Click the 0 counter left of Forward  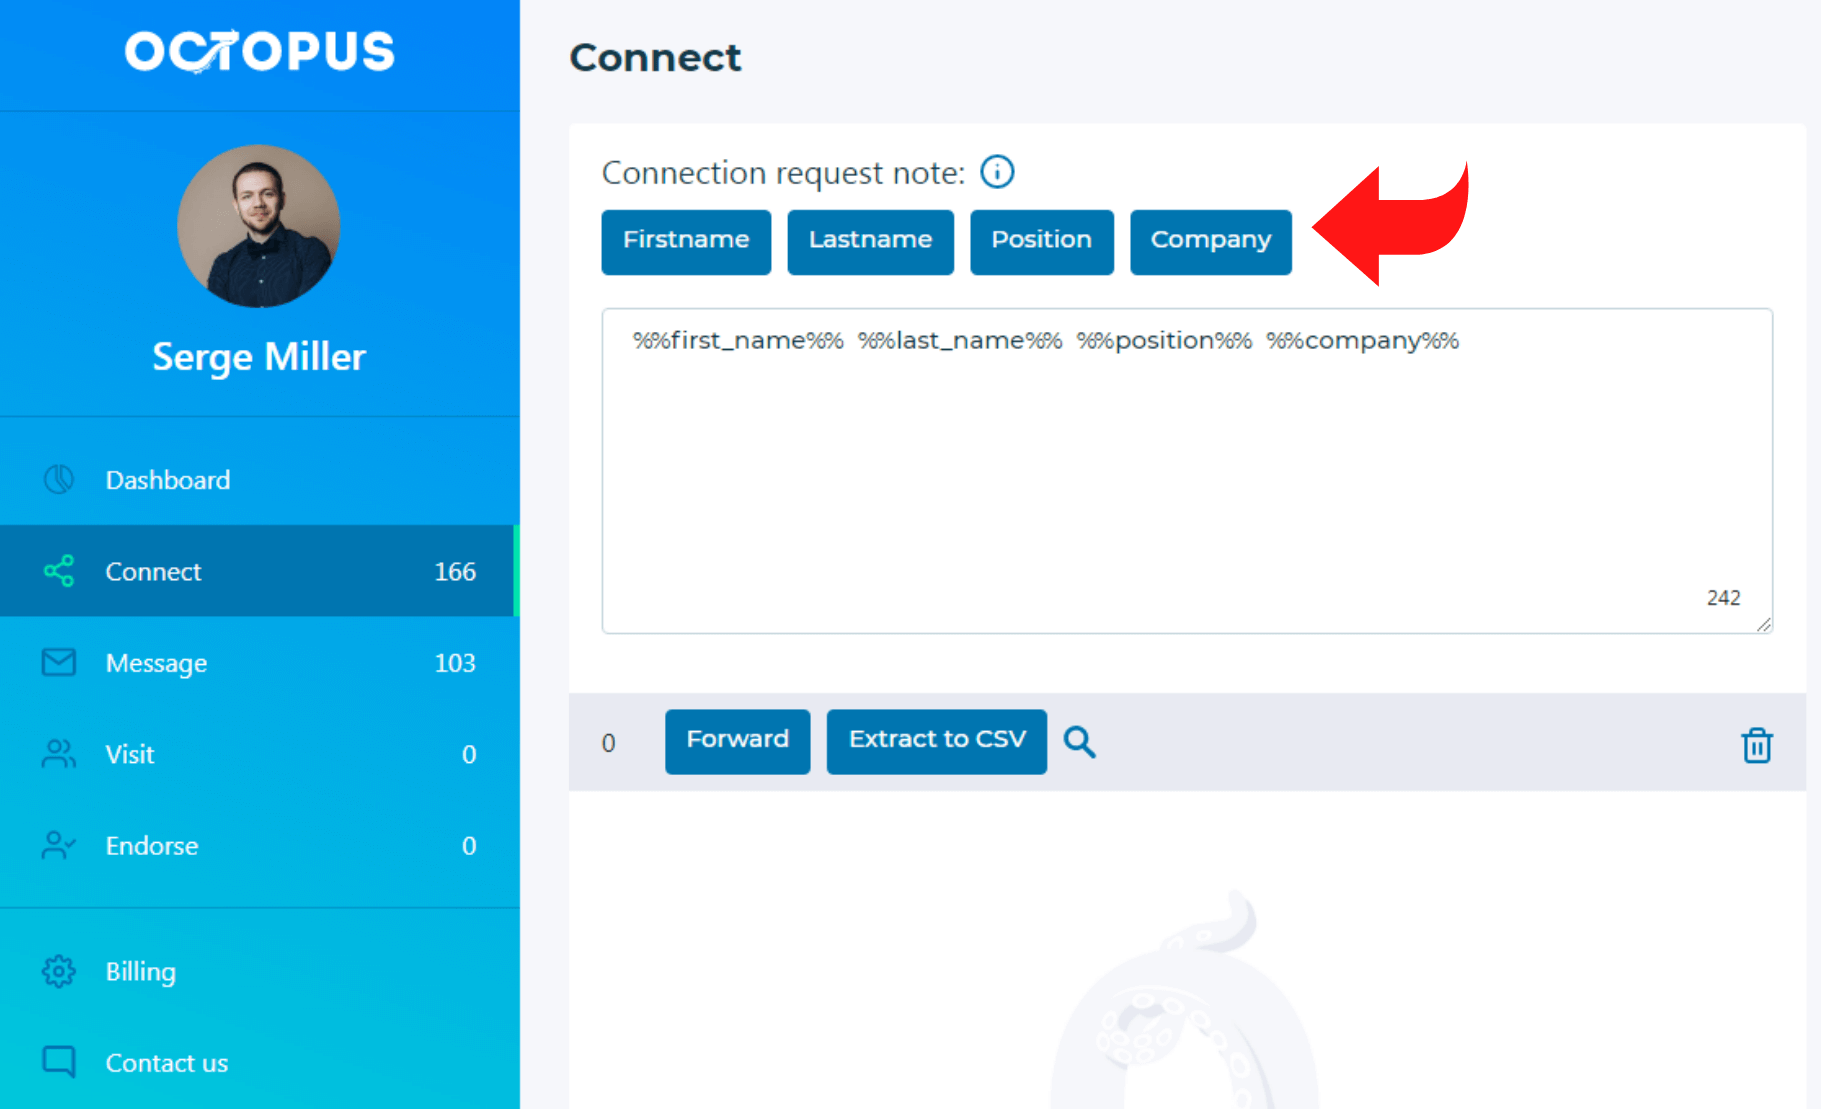point(608,743)
